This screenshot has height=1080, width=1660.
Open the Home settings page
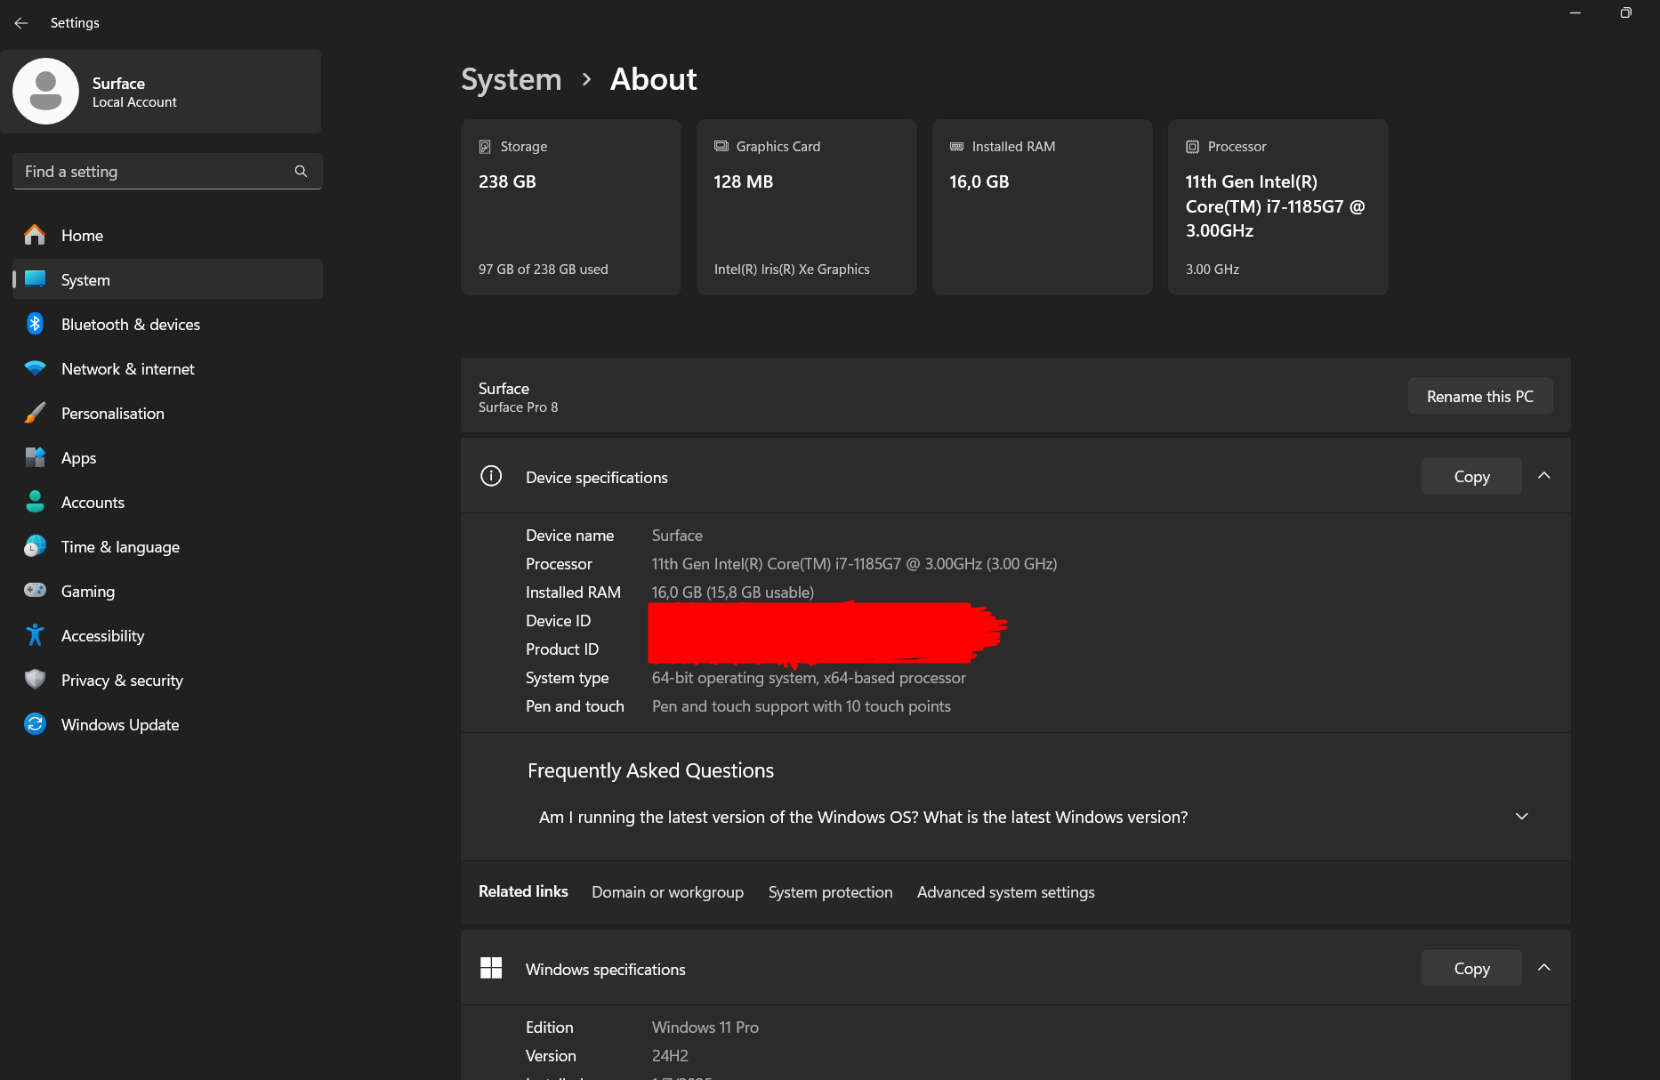point(167,235)
